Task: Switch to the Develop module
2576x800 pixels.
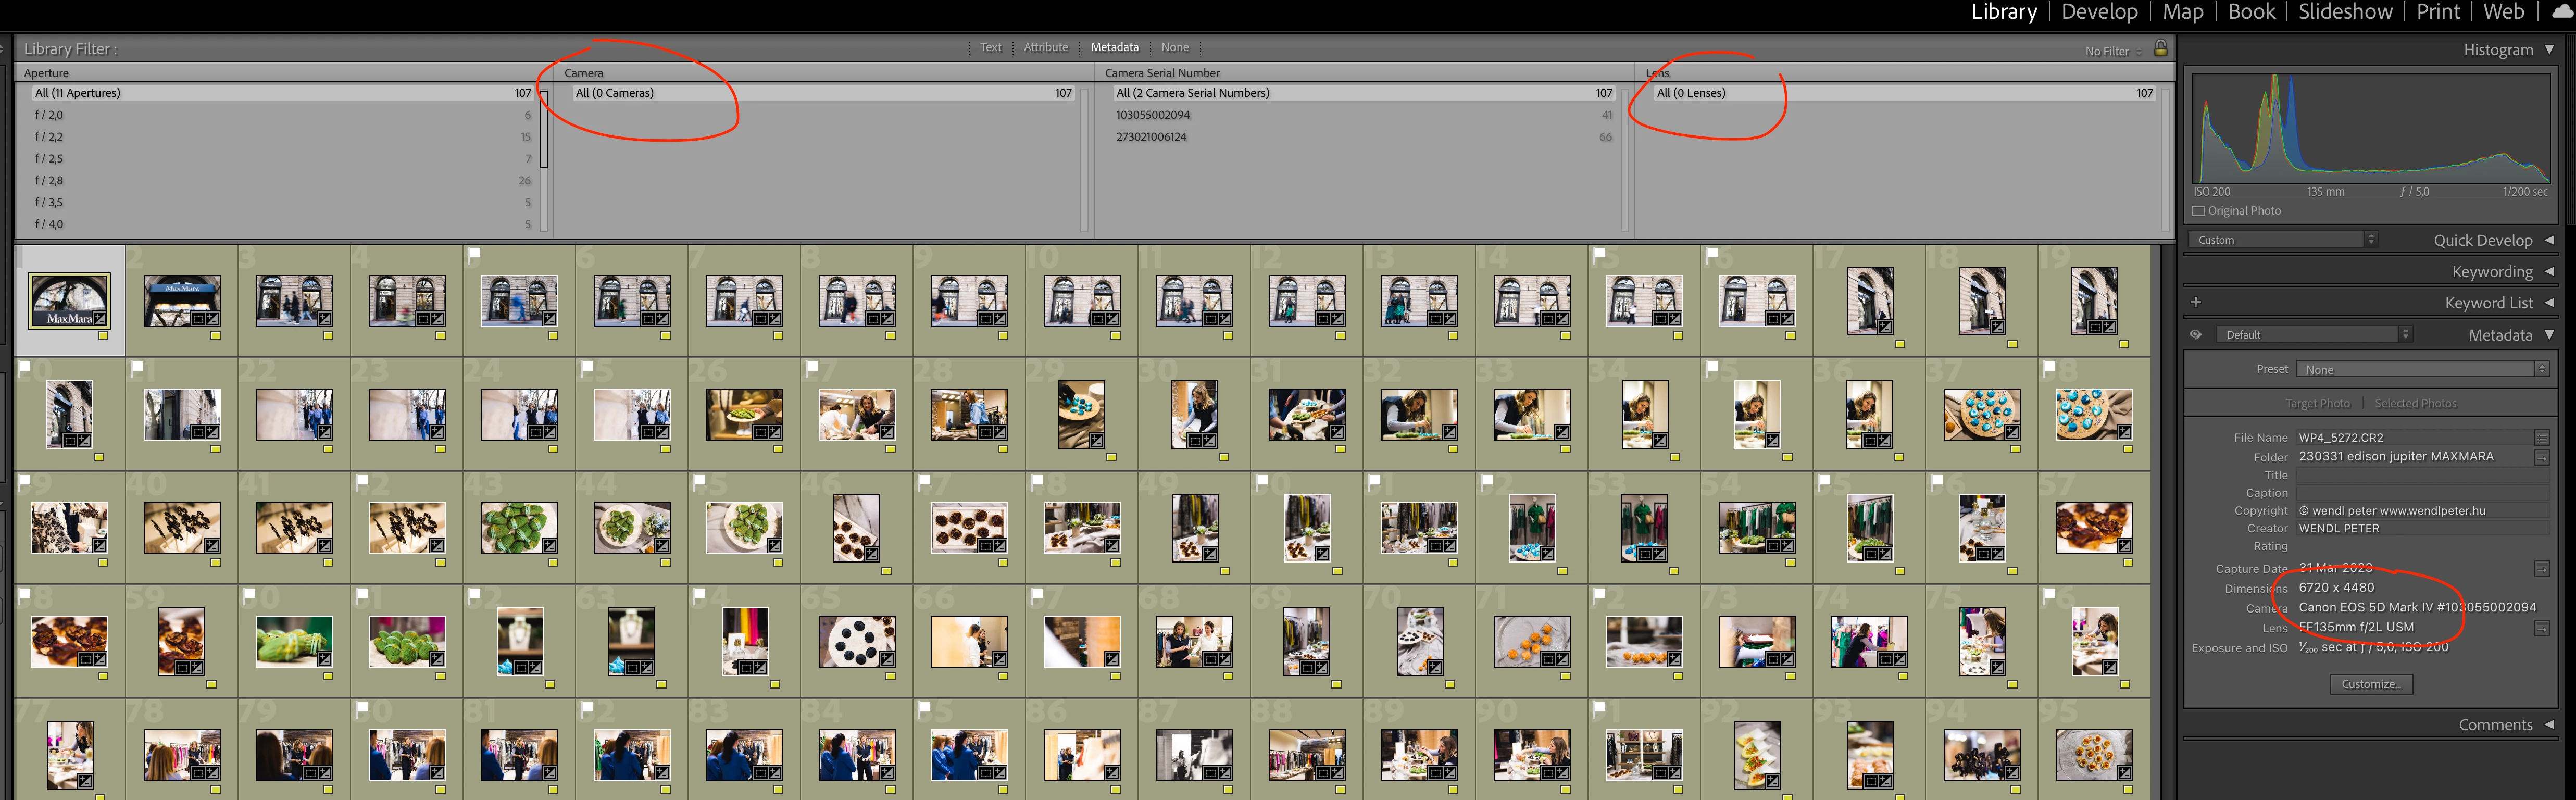Action: coord(2099,12)
